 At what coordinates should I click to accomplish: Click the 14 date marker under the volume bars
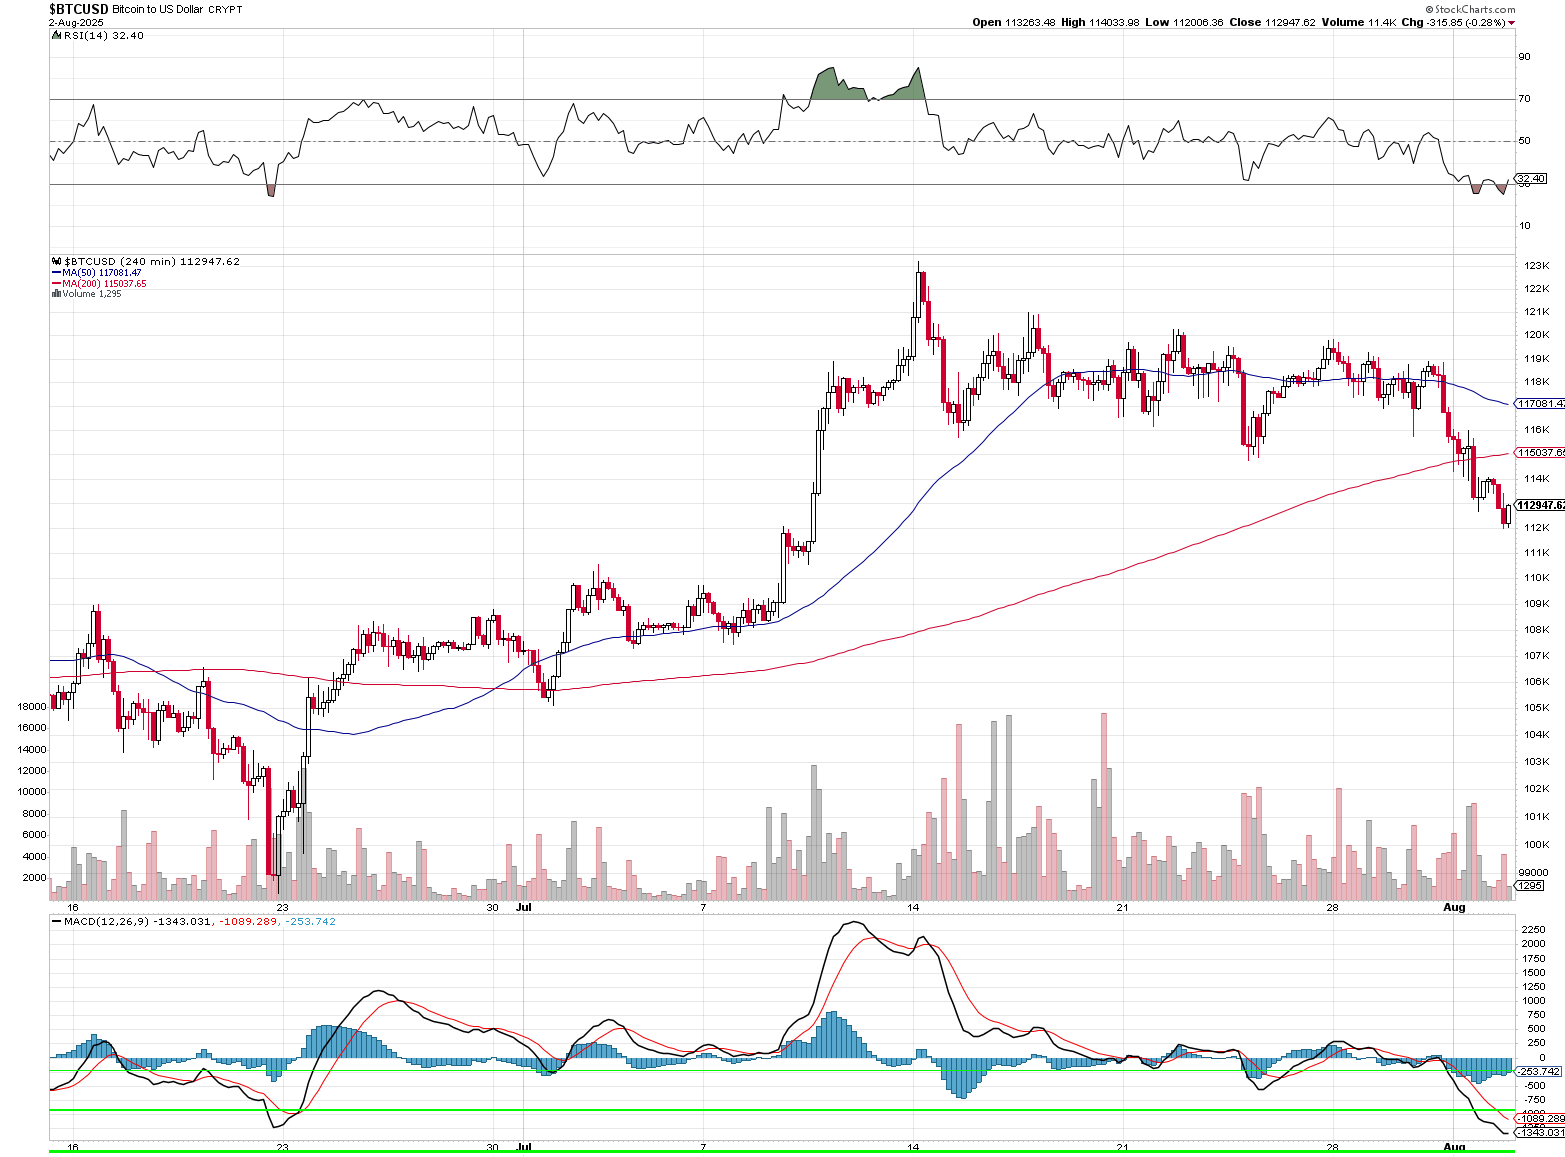click(x=912, y=908)
